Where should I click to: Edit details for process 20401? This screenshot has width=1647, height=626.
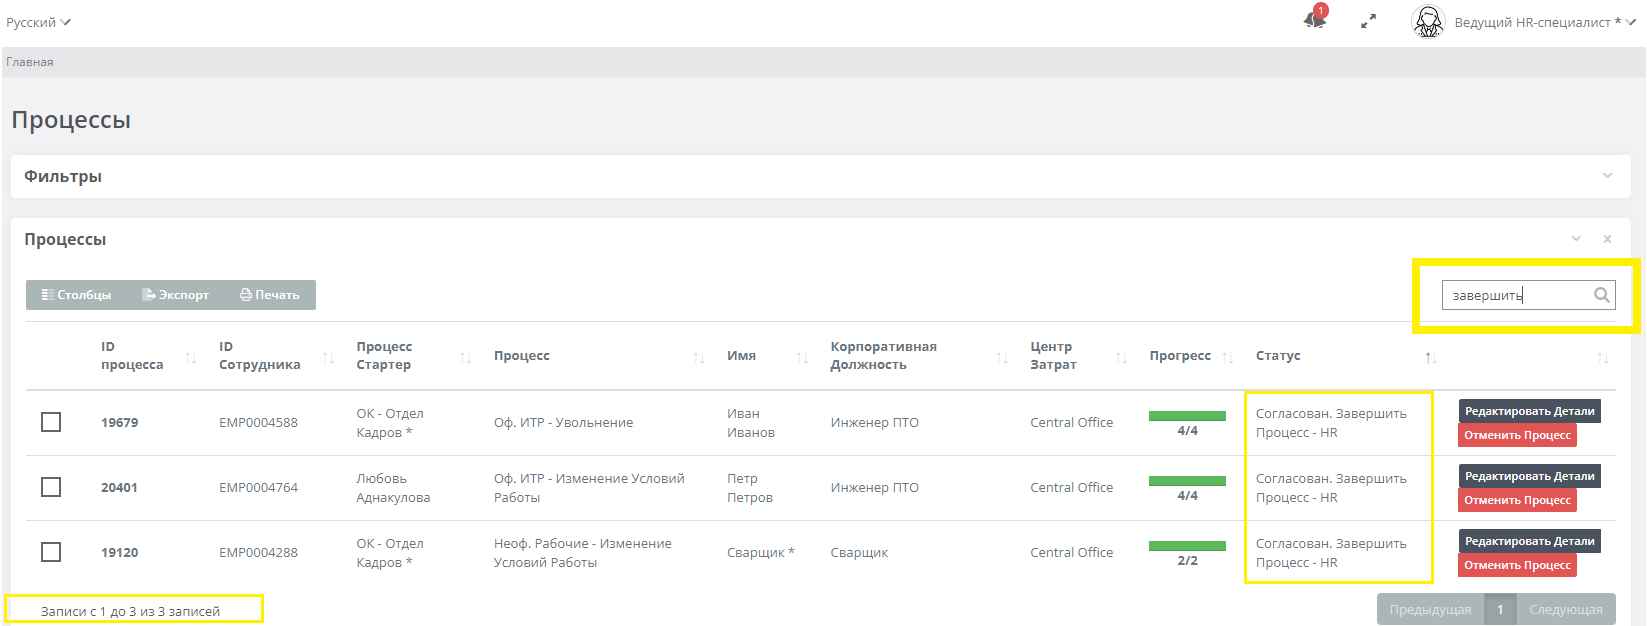click(x=1529, y=476)
